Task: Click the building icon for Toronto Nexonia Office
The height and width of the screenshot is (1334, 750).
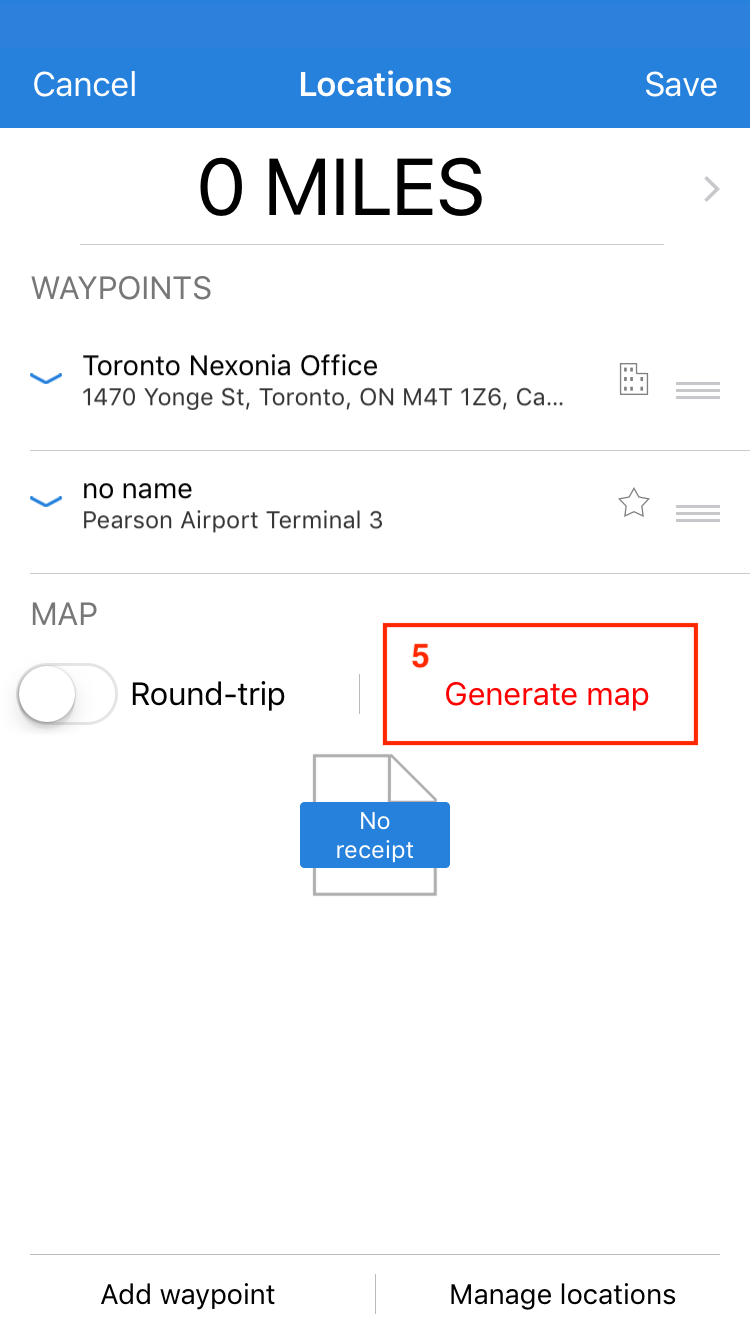Action: [634, 380]
